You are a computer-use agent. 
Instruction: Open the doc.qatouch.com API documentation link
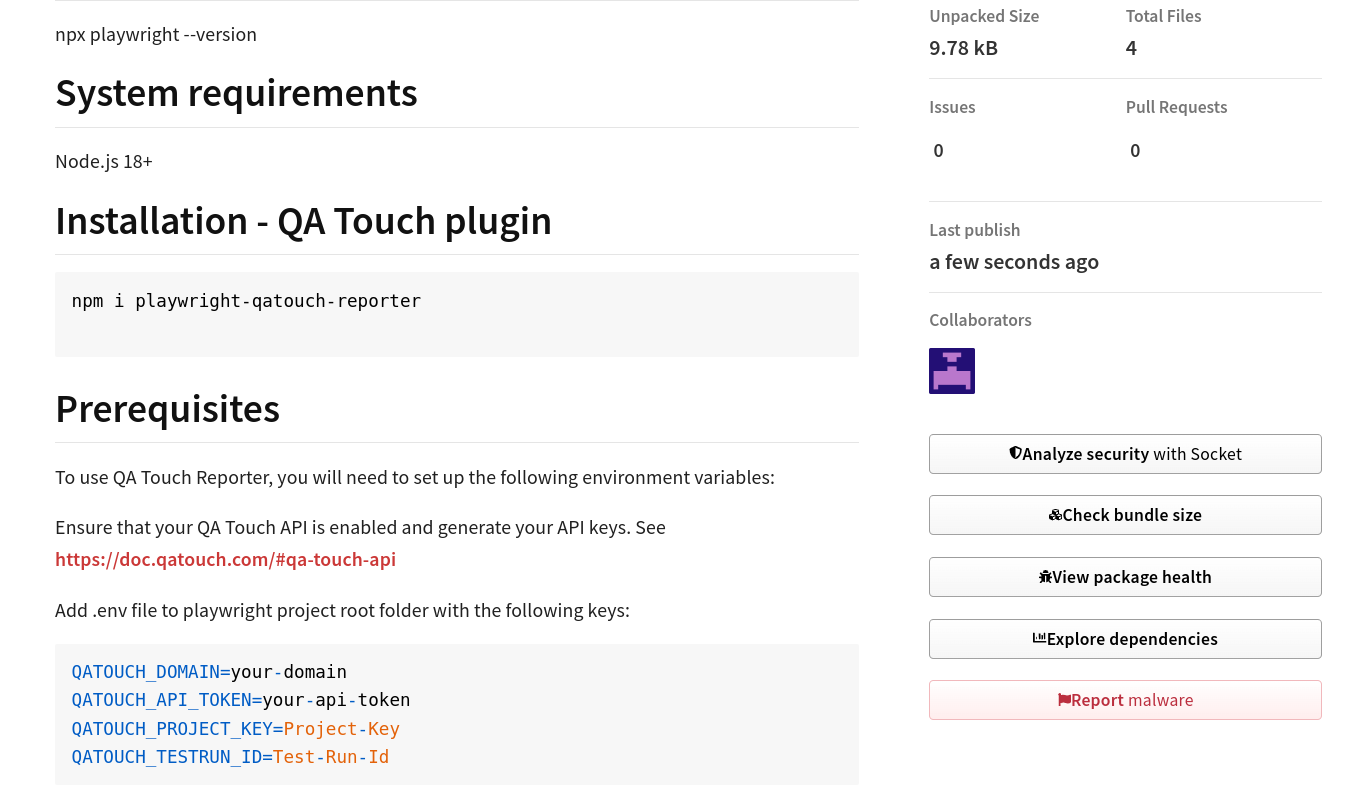(x=225, y=559)
